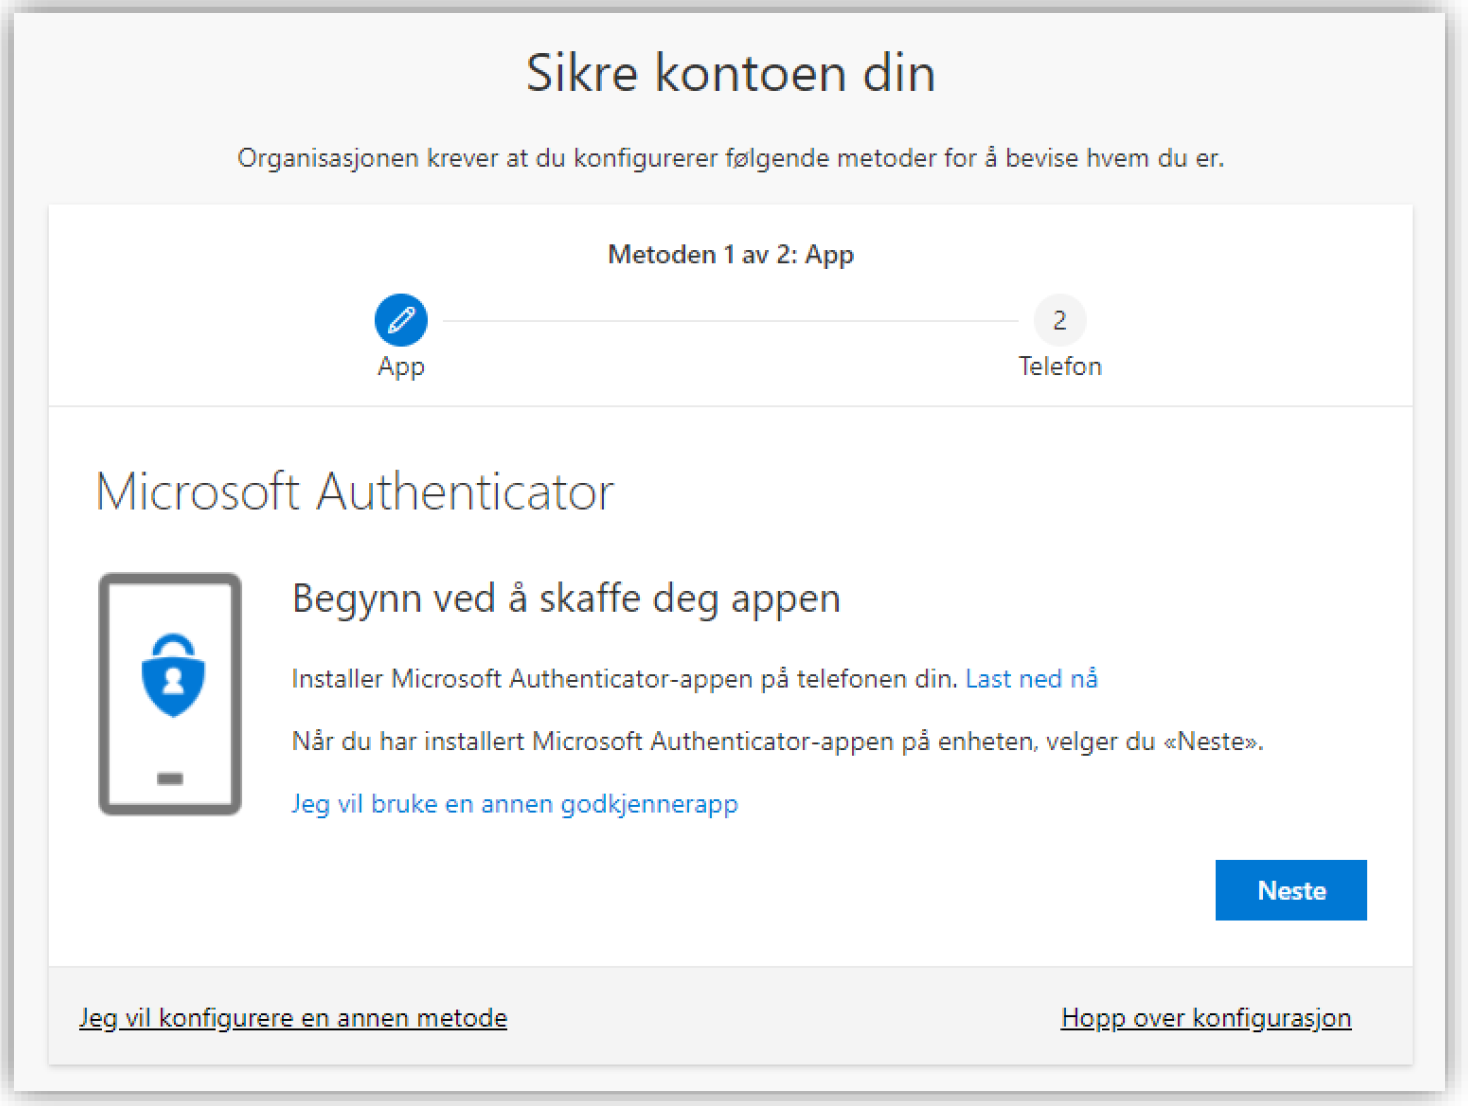Click the 'Organisasjonen krever' description line
Image resolution: width=1468 pixels, height=1106 pixels.
(x=731, y=158)
